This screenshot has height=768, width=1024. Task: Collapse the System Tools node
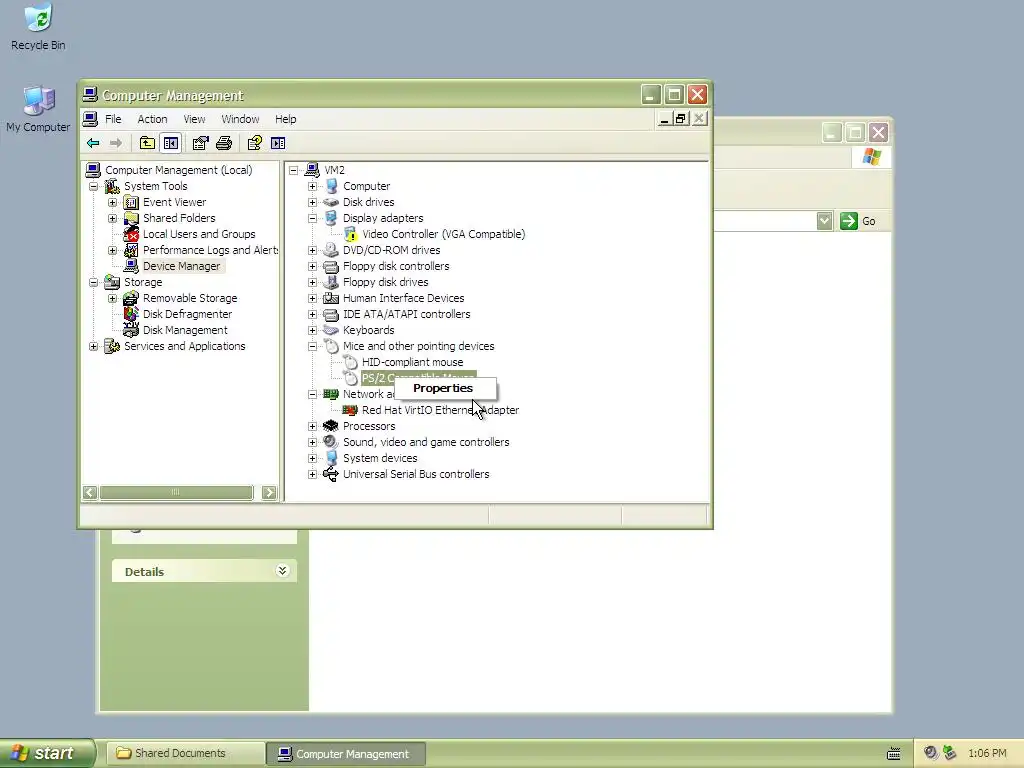click(93, 186)
